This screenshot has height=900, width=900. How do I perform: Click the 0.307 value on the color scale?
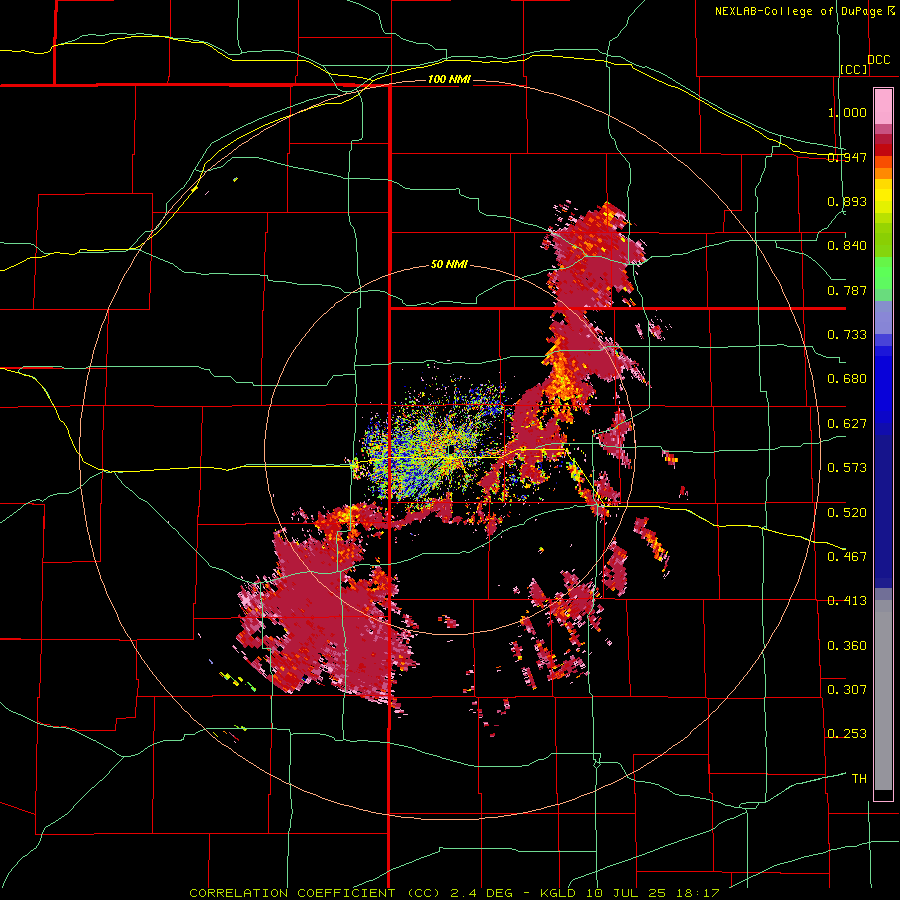pos(847,689)
